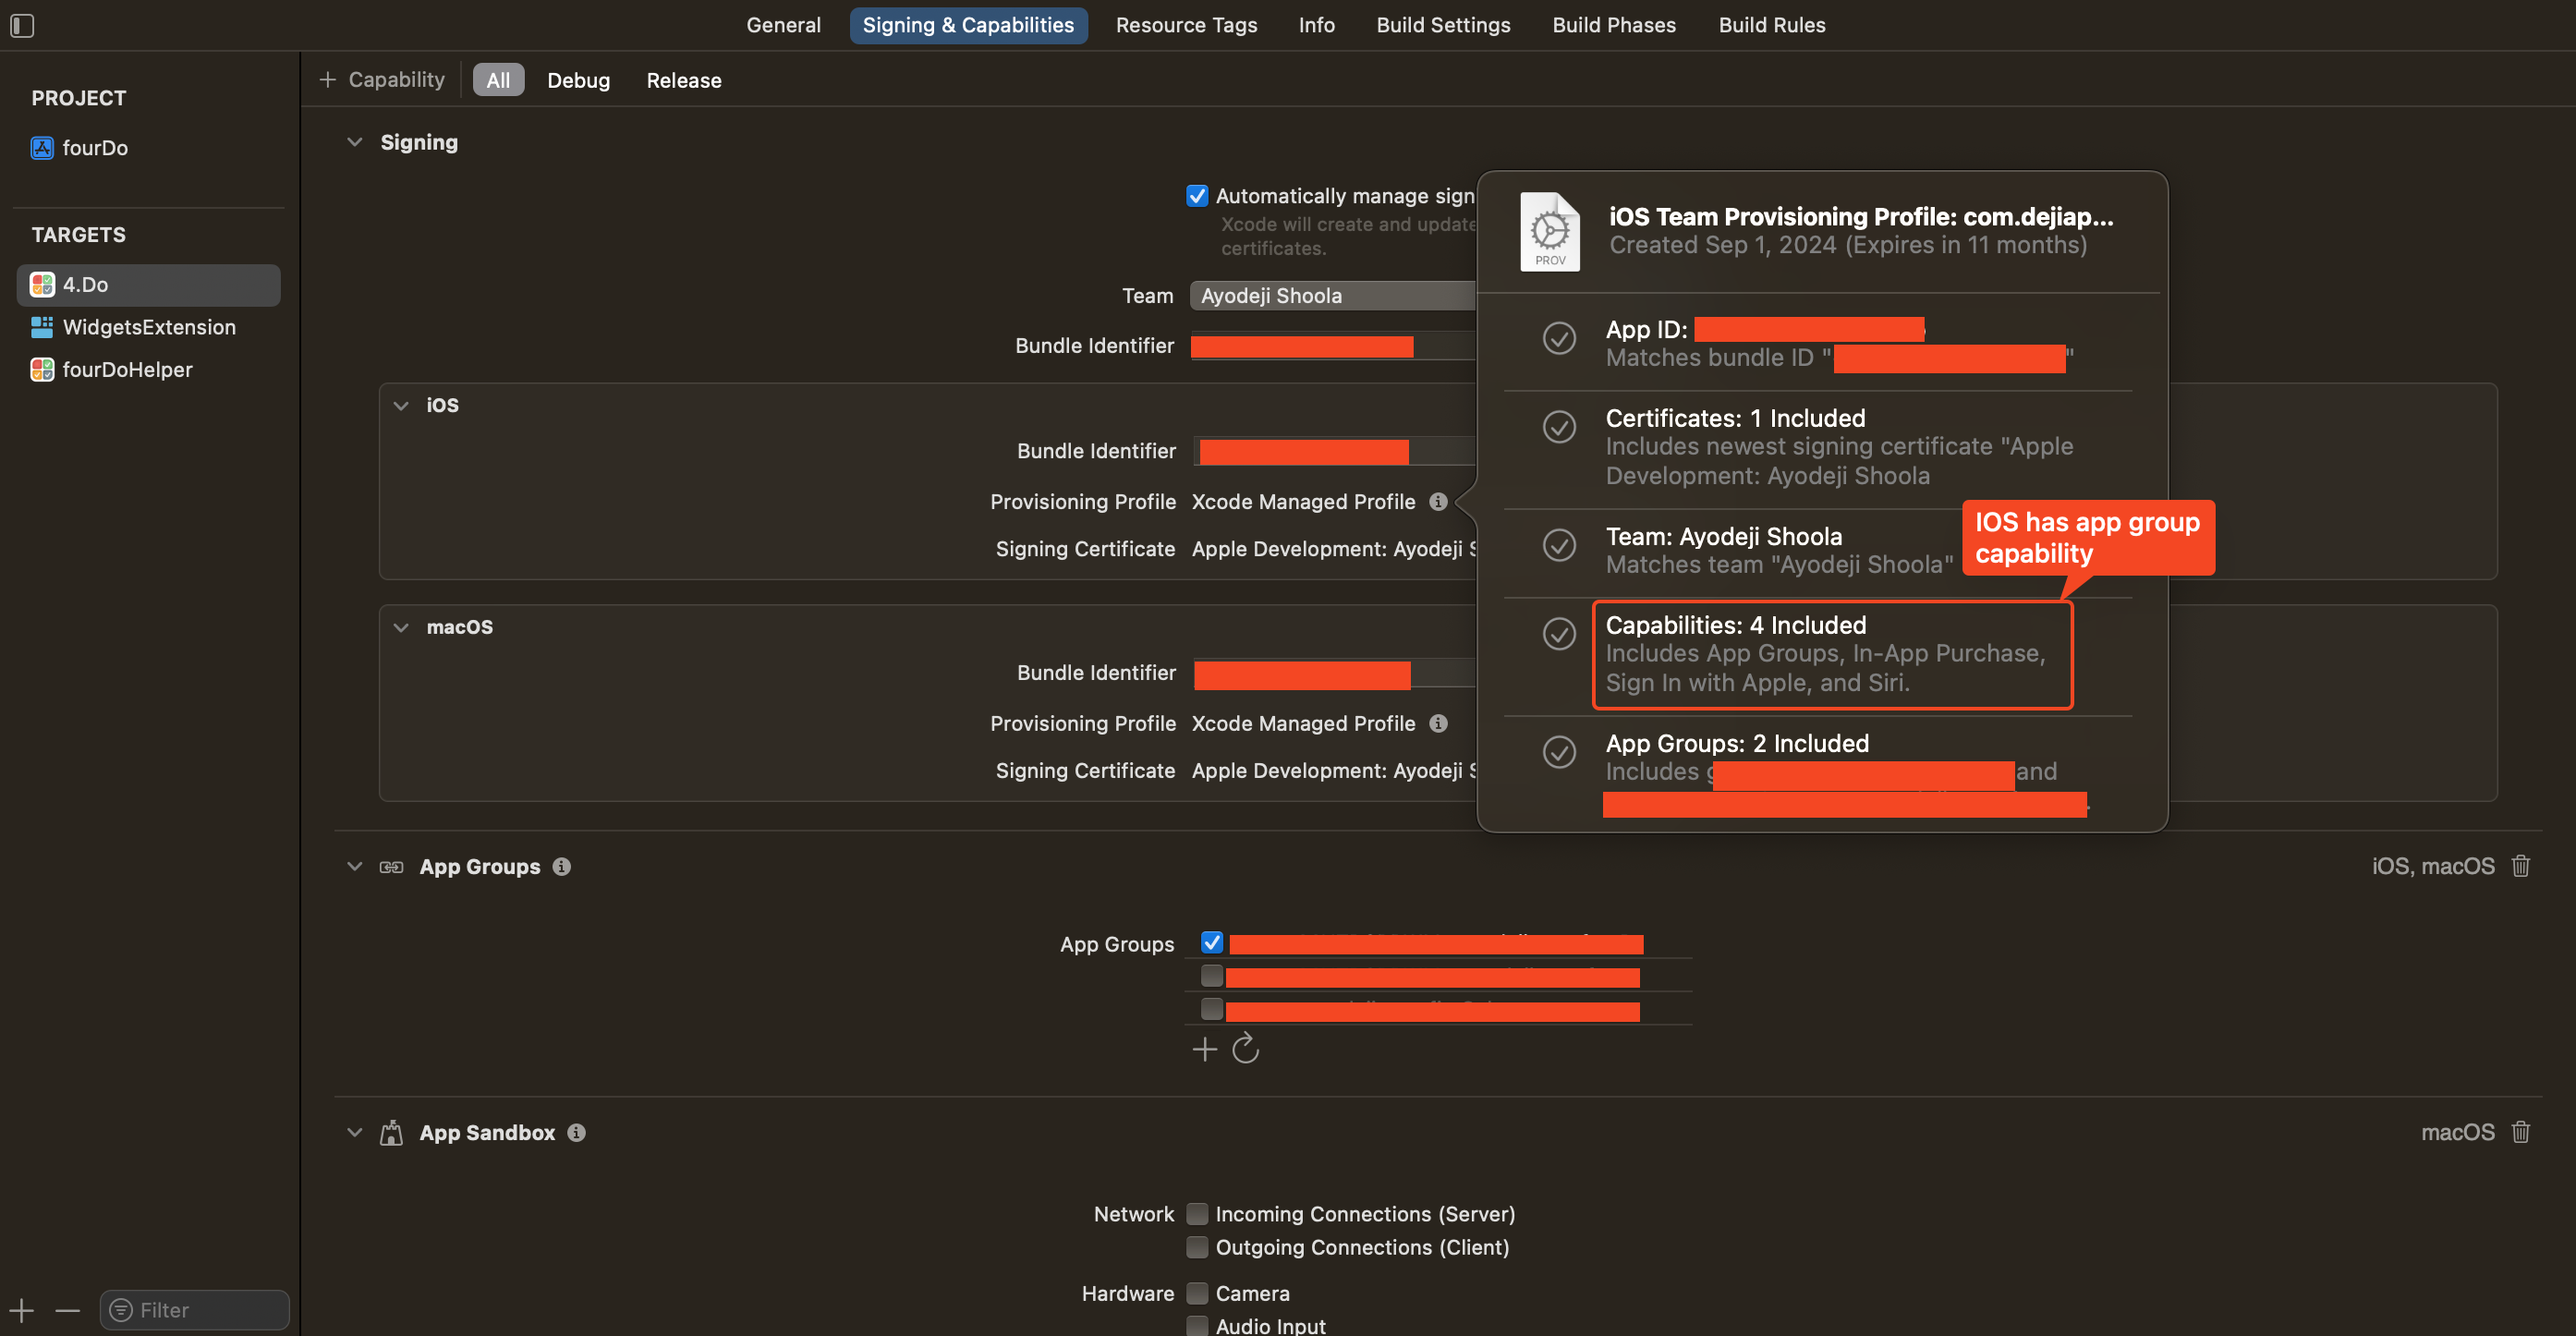This screenshot has height=1336, width=2576.
Task: Collapse the Signing section
Action: 354,143
